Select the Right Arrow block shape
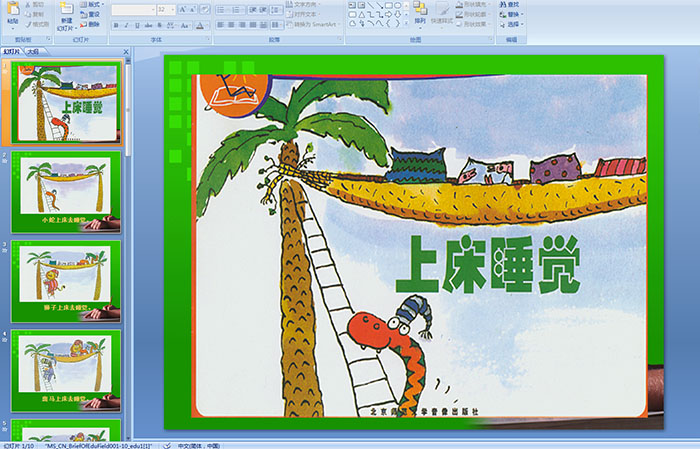The width and height of the screenshot is (700, 449). tap(388, 14)
